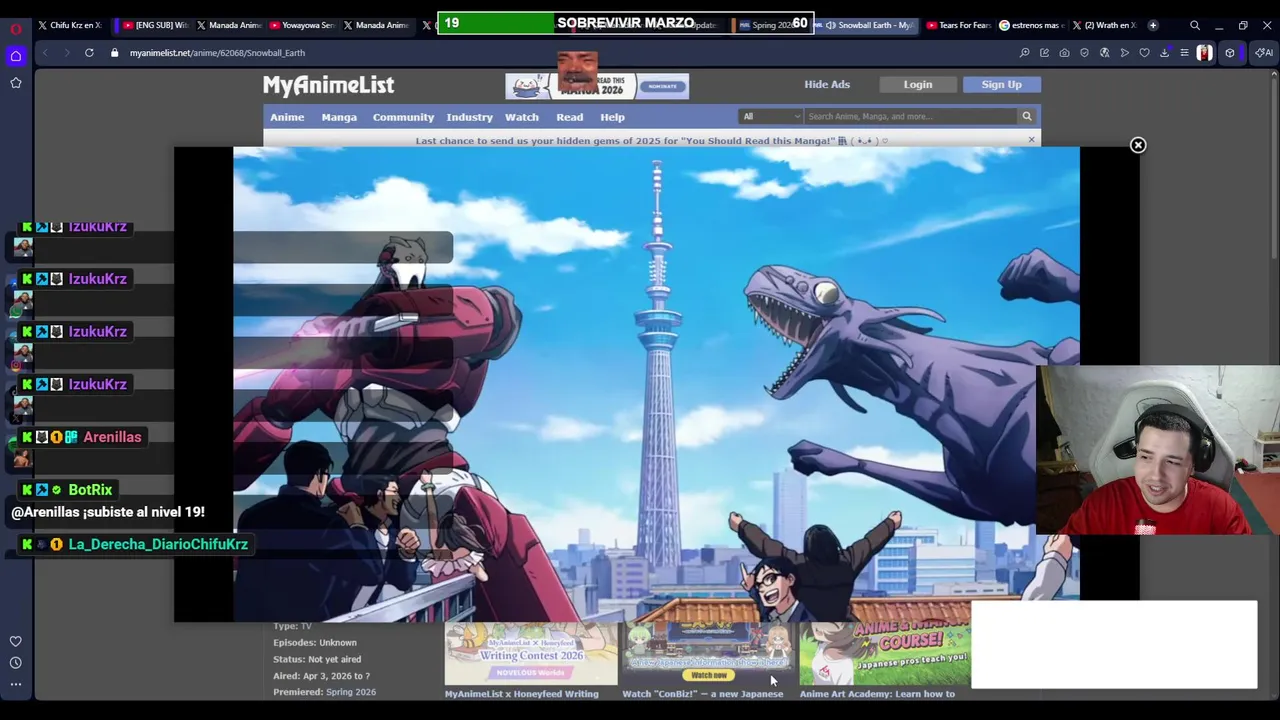
Task: Dismiss the manga announcement banner X
Action: click(1031, 140)
